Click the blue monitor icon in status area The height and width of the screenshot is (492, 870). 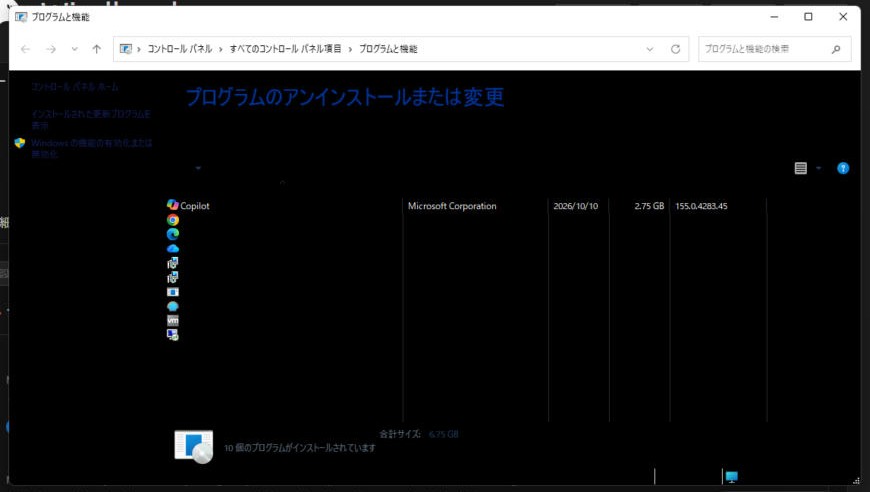(x=731, y=476)
